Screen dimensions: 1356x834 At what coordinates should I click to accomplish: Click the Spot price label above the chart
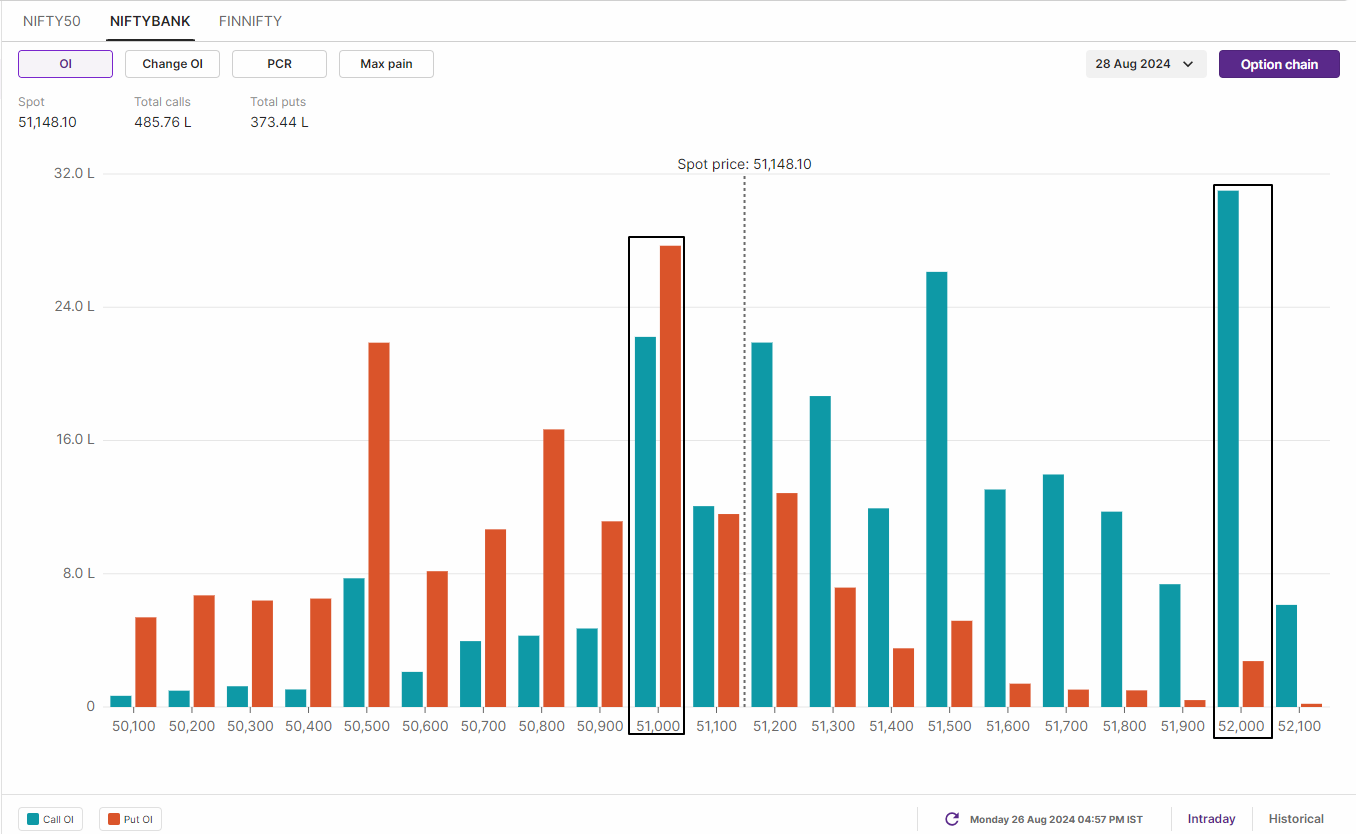click(744, 164)
